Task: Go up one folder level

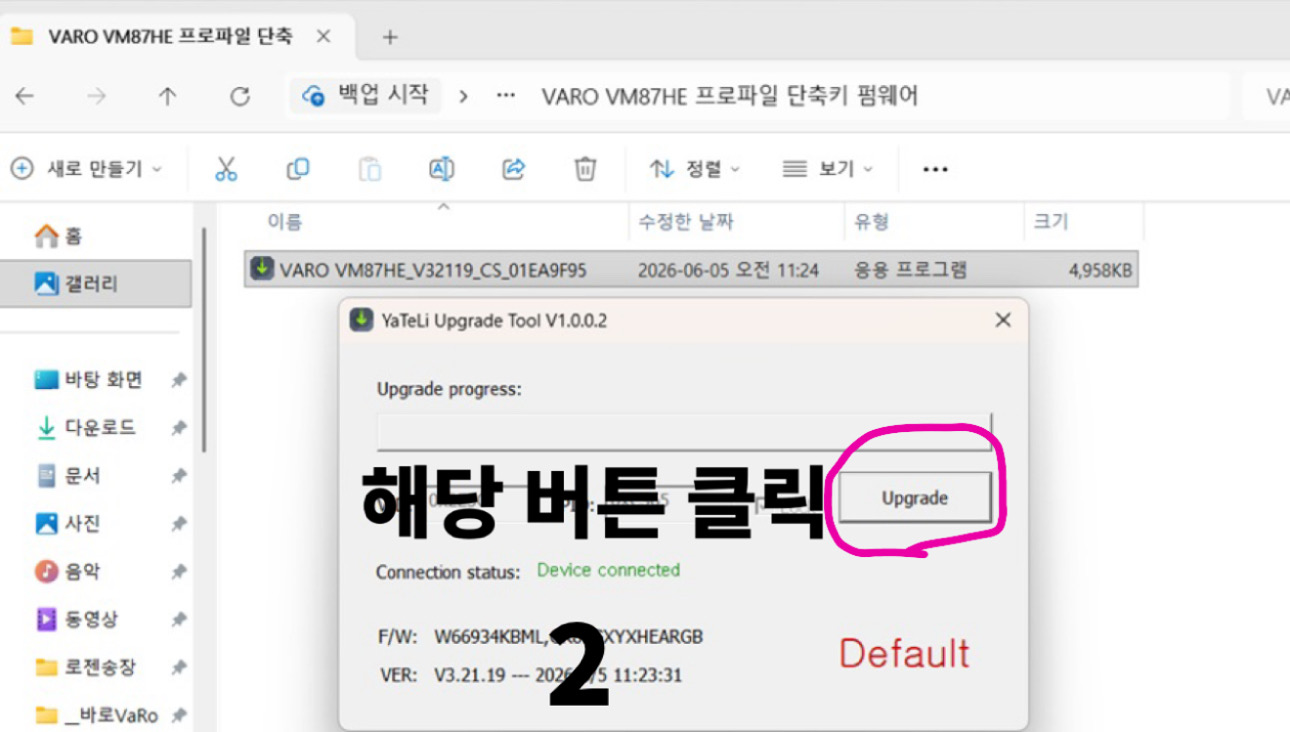Action: tap(167, 96)
